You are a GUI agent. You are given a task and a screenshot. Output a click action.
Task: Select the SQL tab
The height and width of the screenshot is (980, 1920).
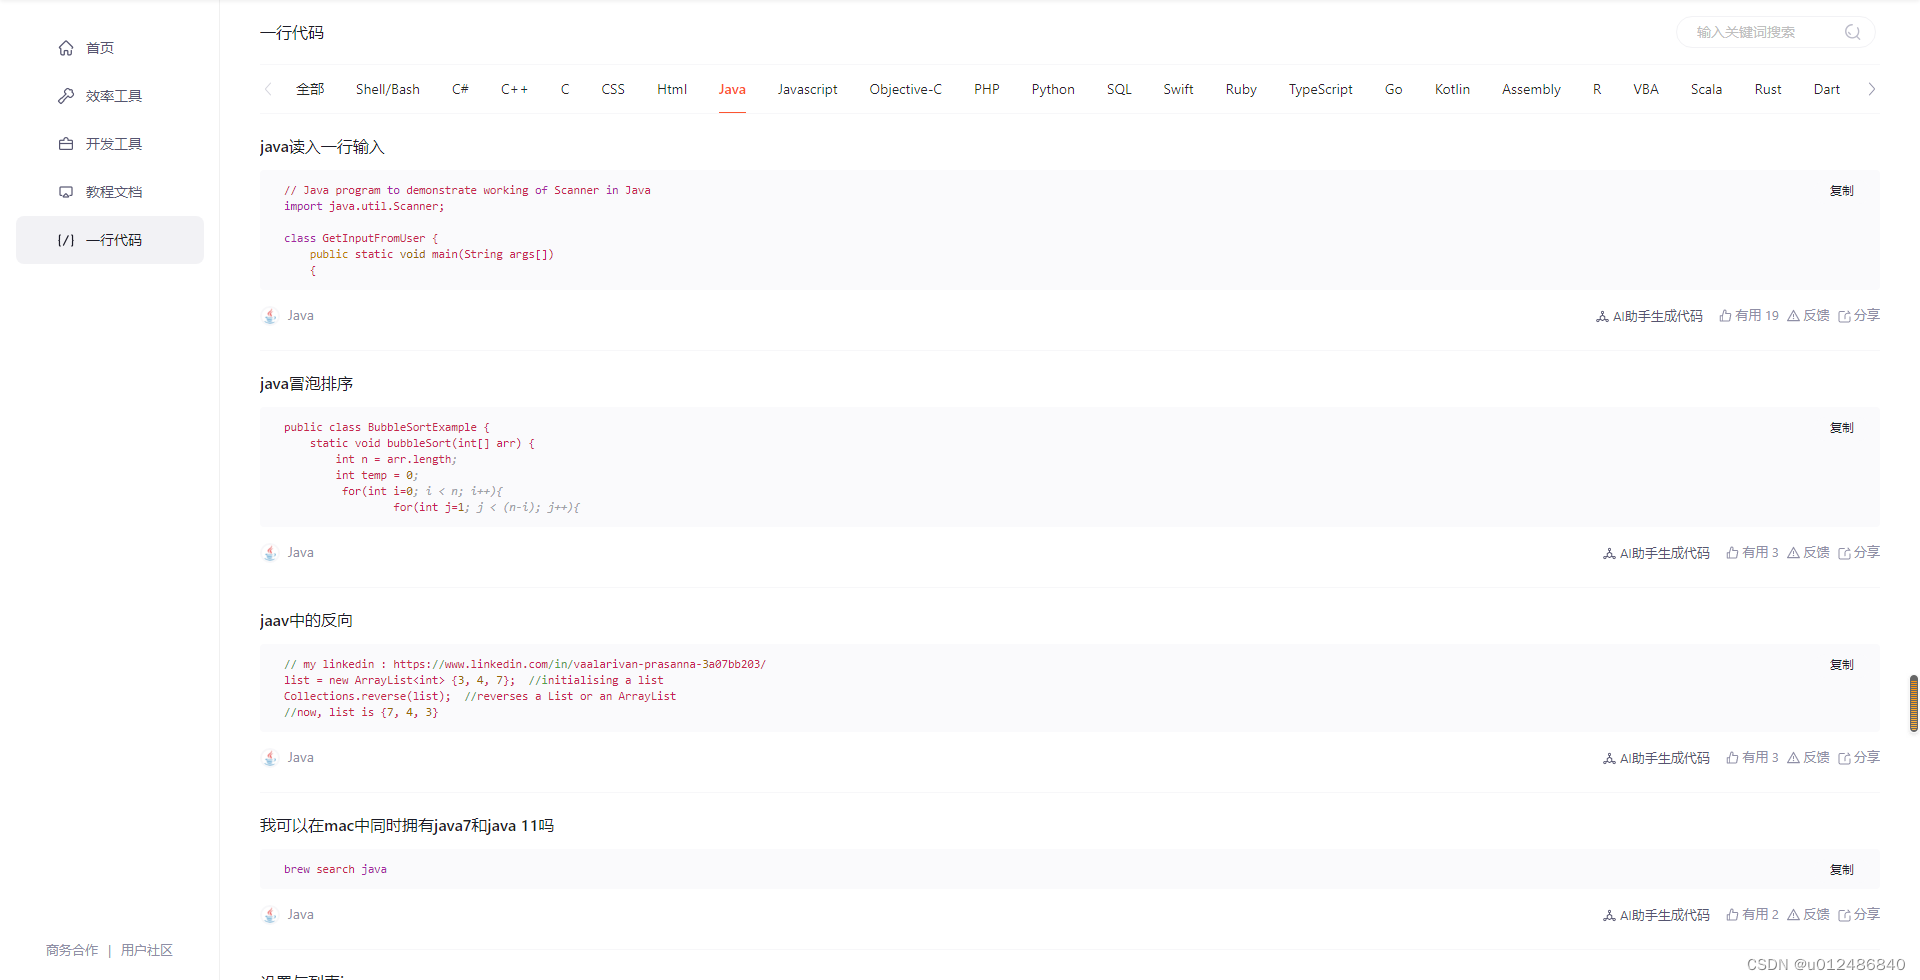pos(1119,89)
